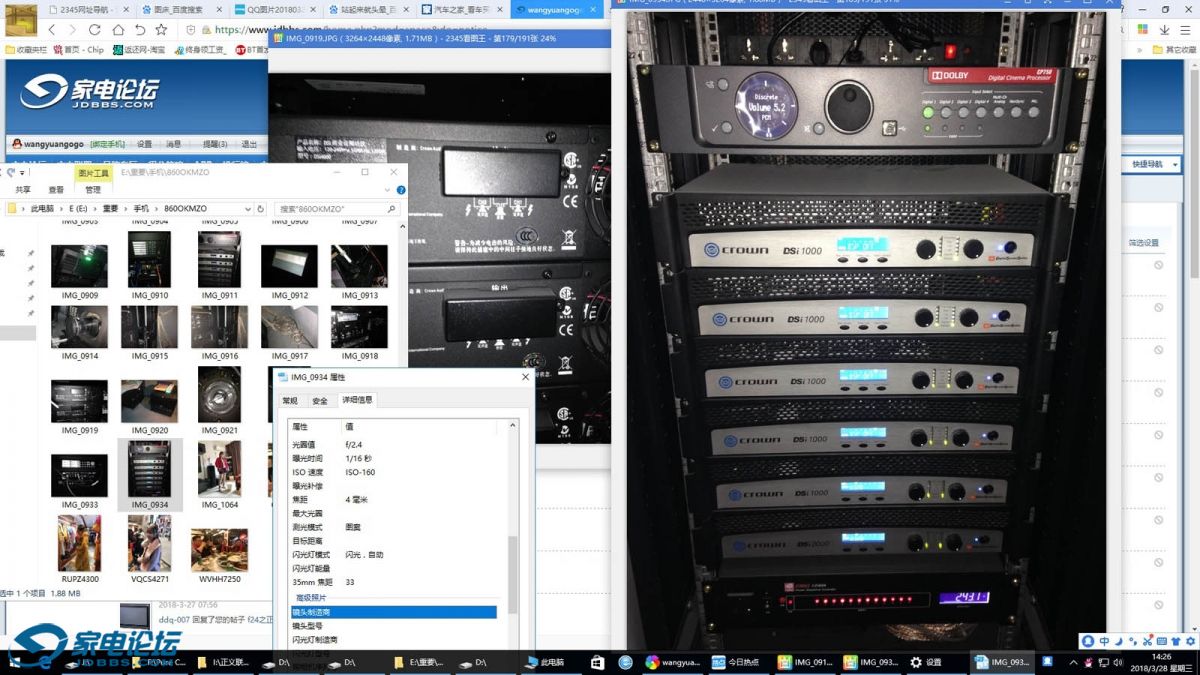The width and height of the screenshot is (1200, 675).
Task: Click the browser back arrow
Action: pyautogui.click(x=52, y=30)
